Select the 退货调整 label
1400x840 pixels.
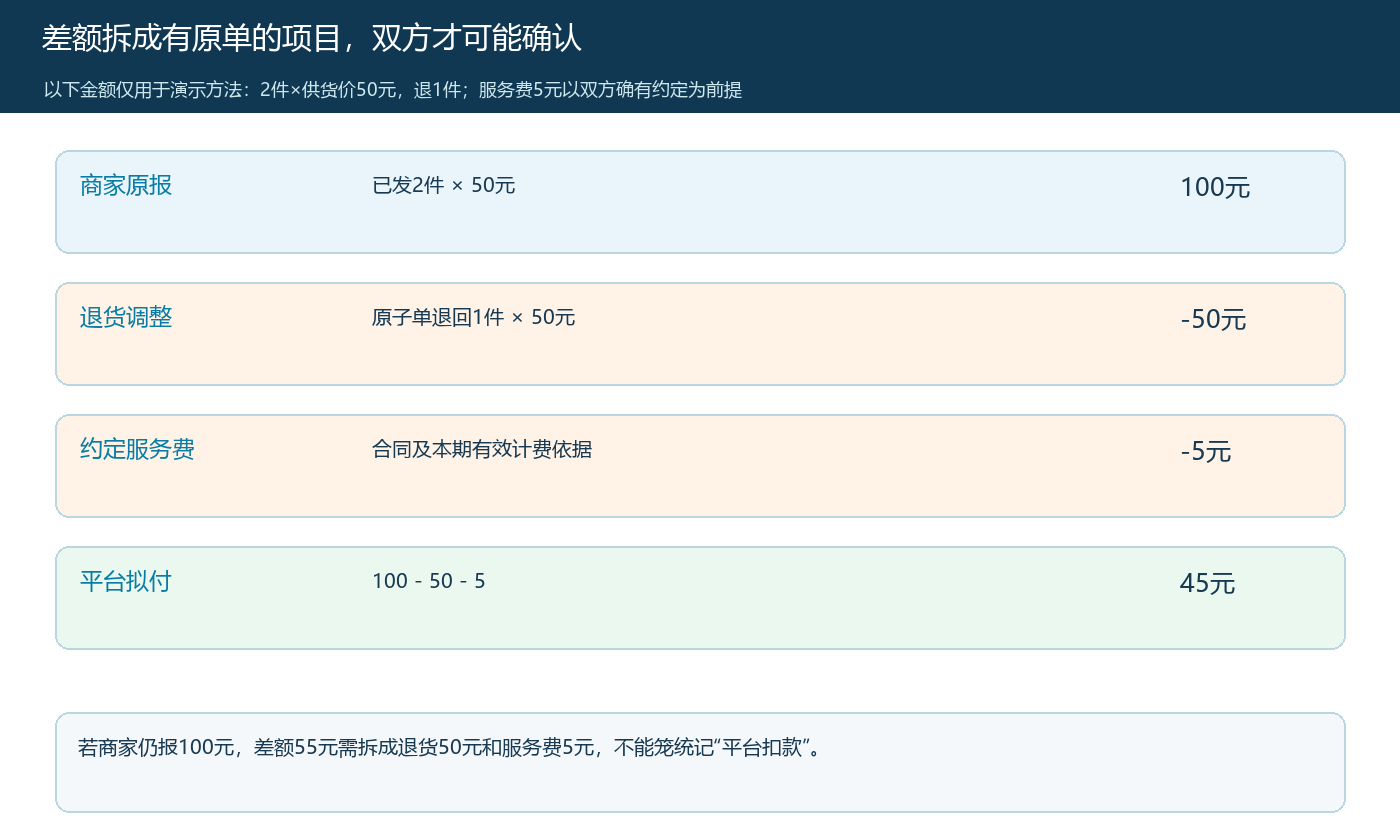[126, 317]
